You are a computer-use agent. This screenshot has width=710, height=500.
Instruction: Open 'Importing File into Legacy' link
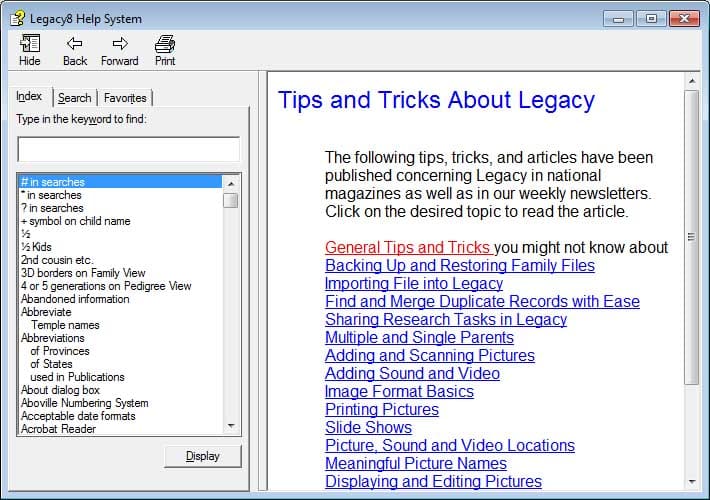pos(414,284)
